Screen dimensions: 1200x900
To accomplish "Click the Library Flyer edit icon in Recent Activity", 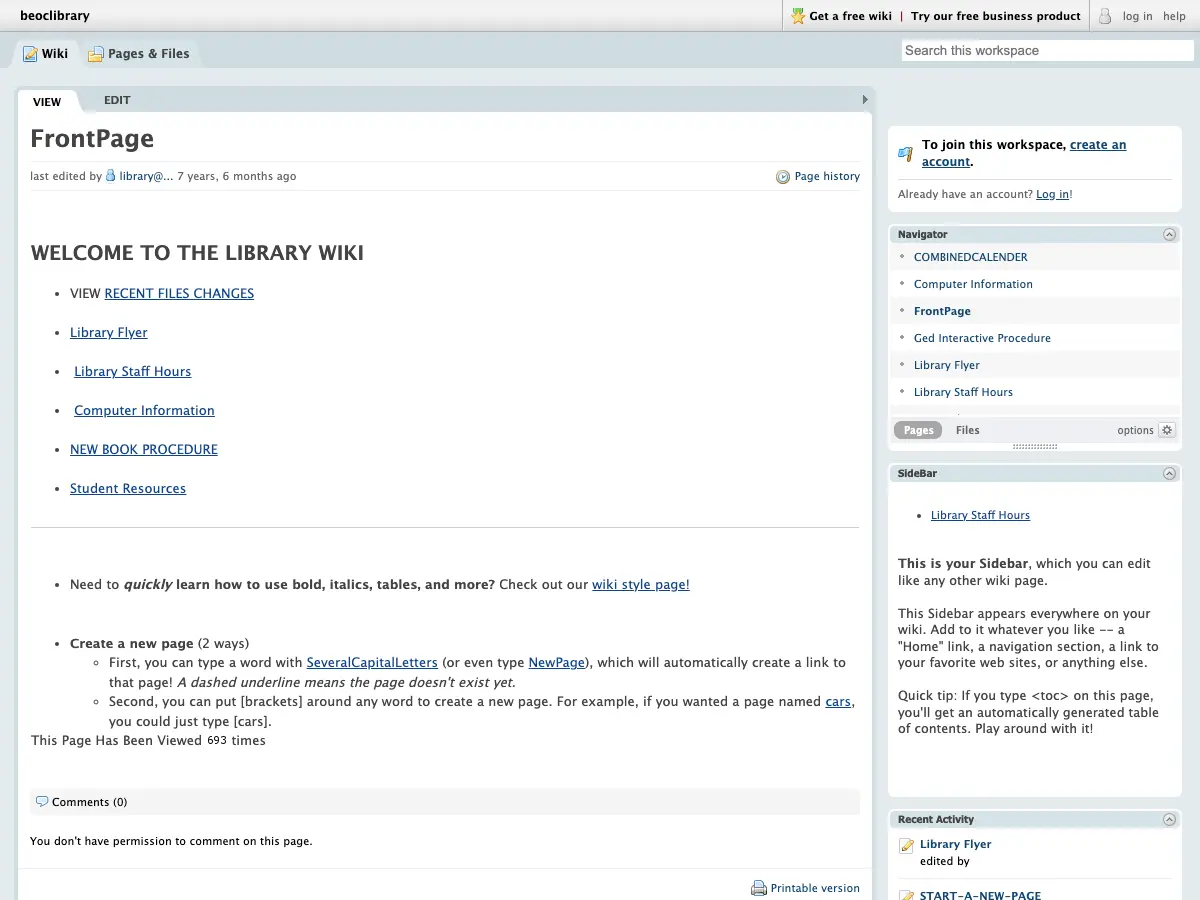I will pos(907,846).
